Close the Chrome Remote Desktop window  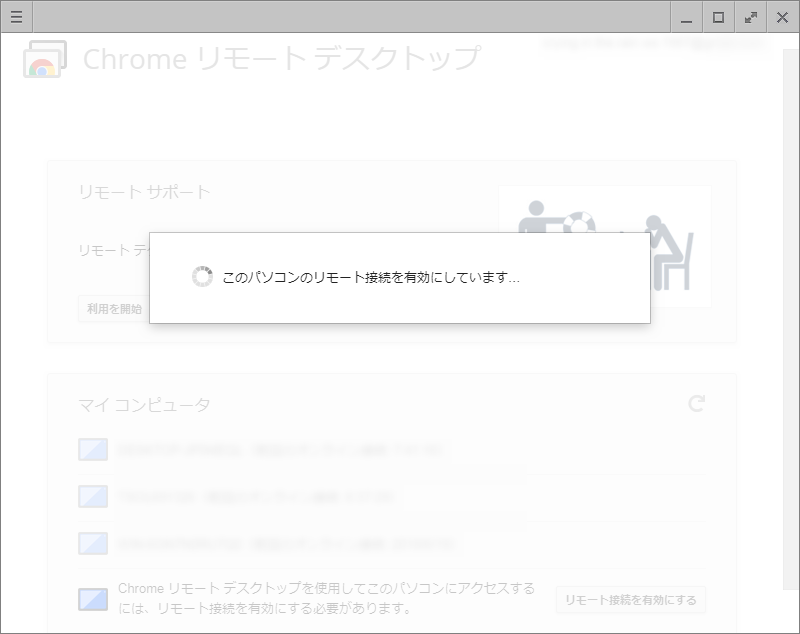(x=783, y=17)
